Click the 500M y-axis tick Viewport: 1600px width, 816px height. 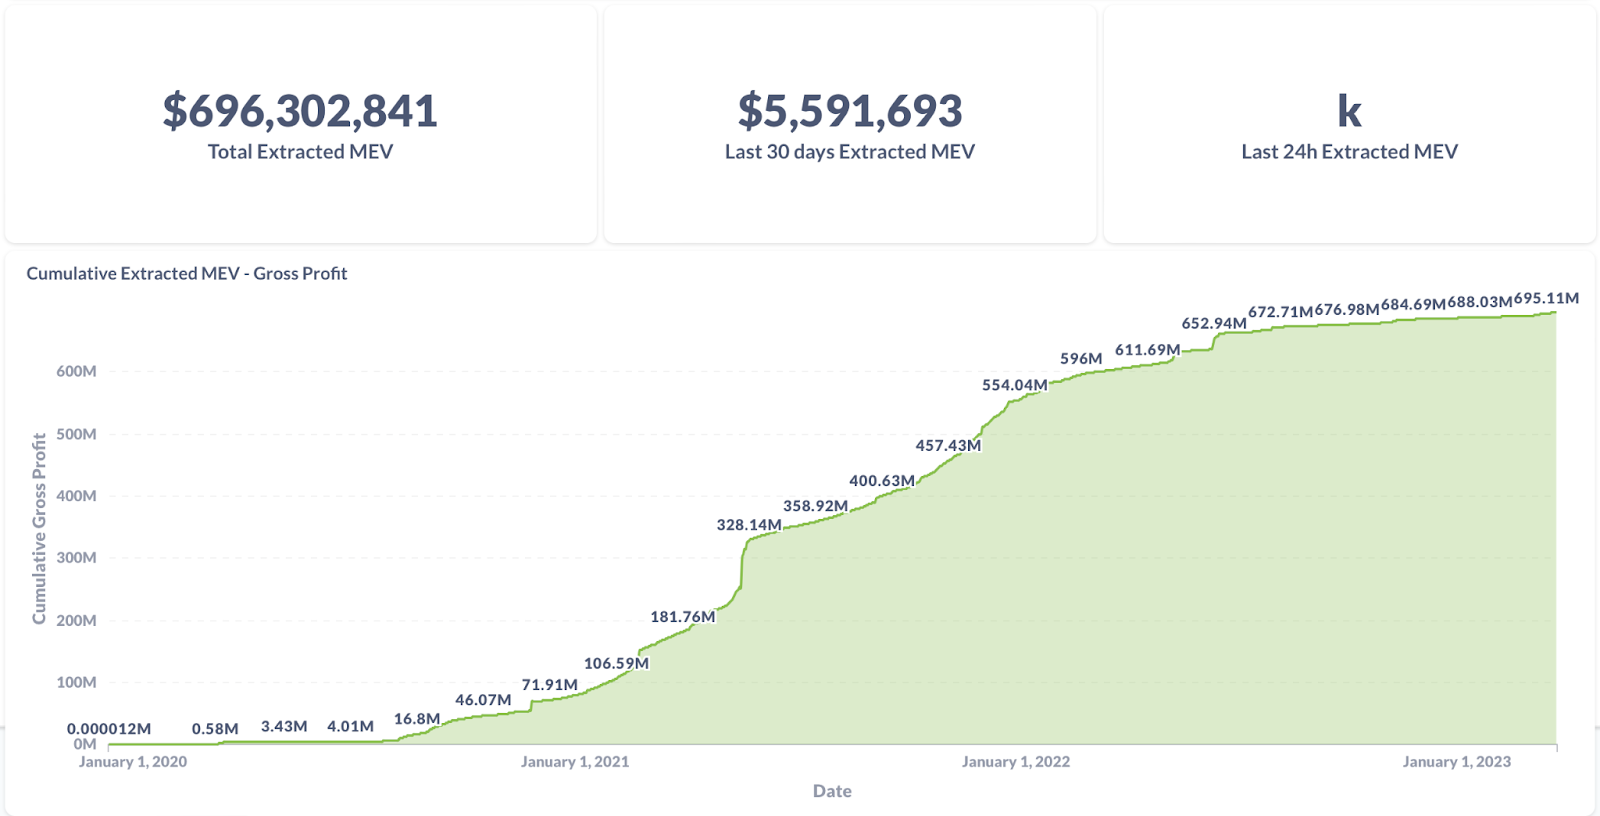76,434
